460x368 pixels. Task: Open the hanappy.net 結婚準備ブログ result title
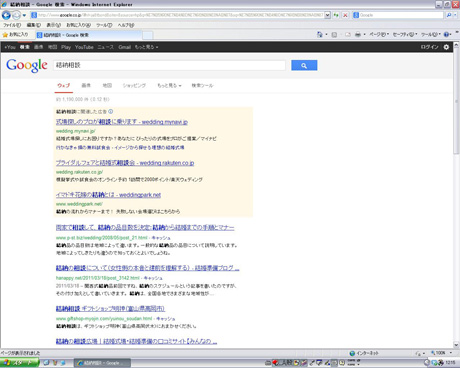147,268
